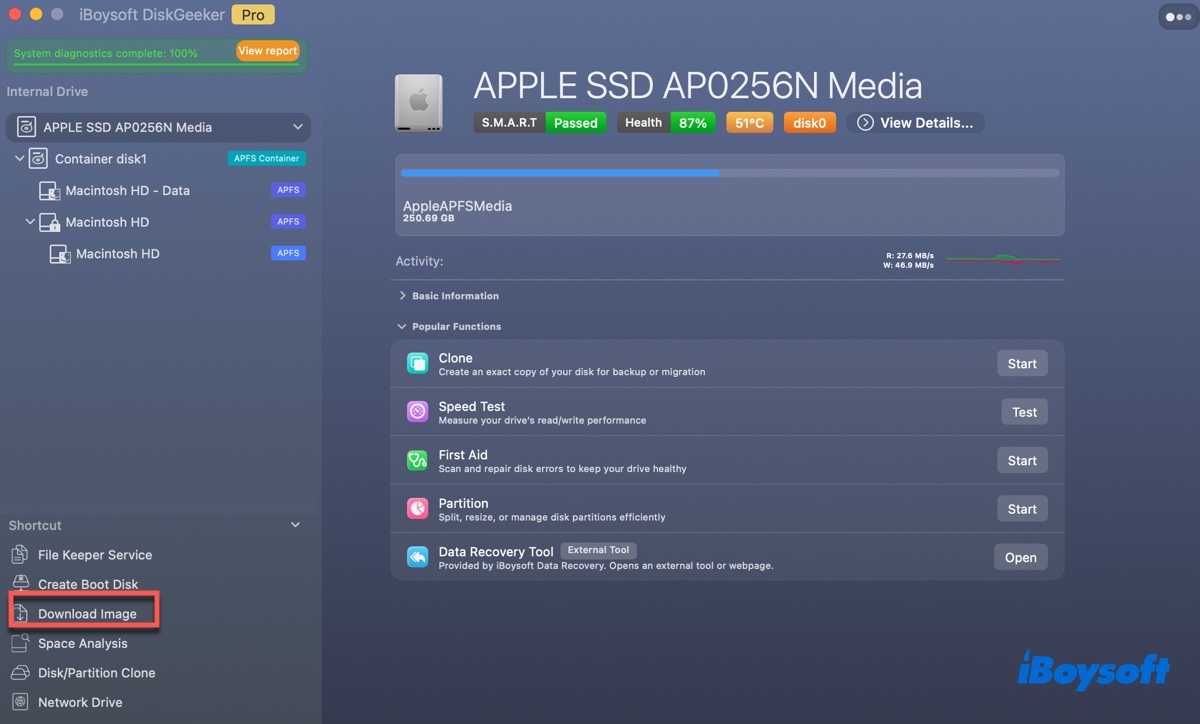Open Disk/Partition Clone shortcut
This screenshot has height=724, width=1200.
click(96, 673)
